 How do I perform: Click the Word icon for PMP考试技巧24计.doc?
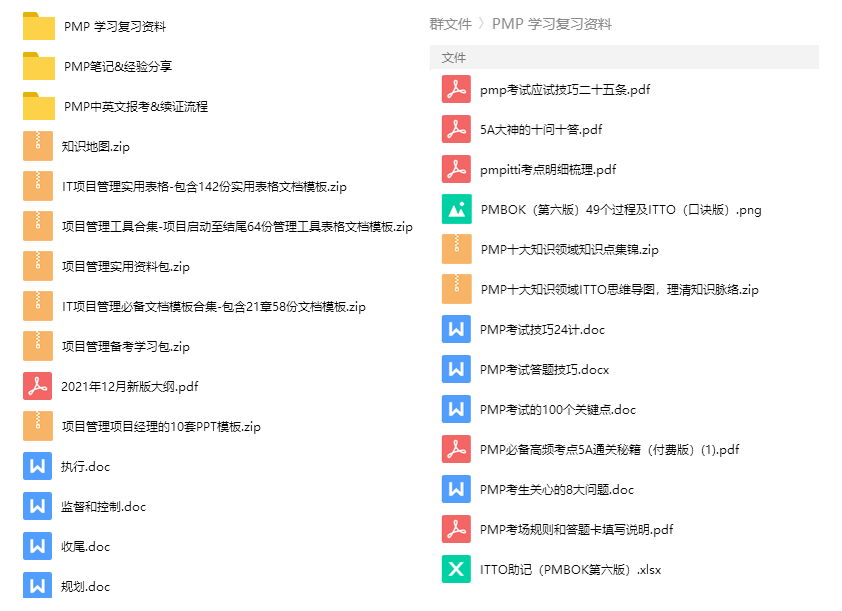(x=456, y=329)
